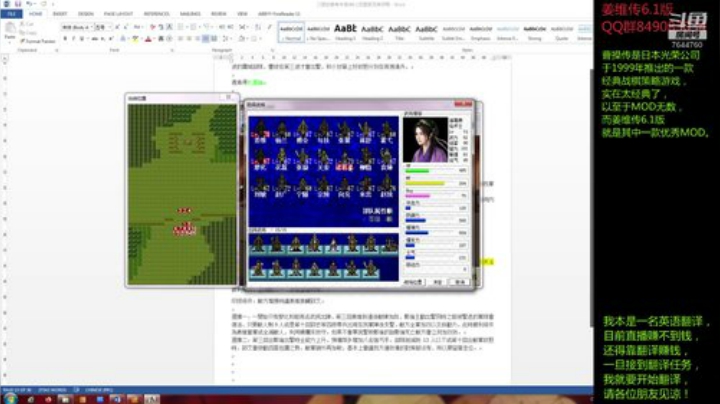720x404 pixels.
Task: Click the Text Effects icon
Action: pos(124,39)
